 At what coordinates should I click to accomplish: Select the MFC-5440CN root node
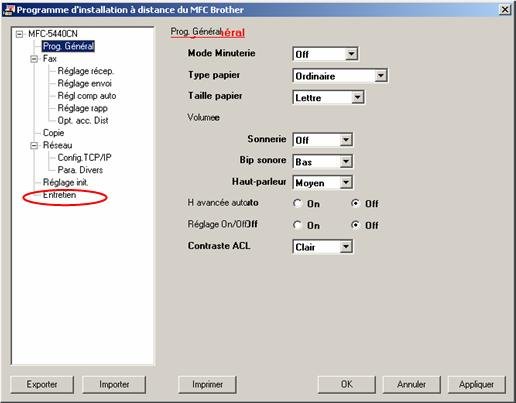pos(53,34)
